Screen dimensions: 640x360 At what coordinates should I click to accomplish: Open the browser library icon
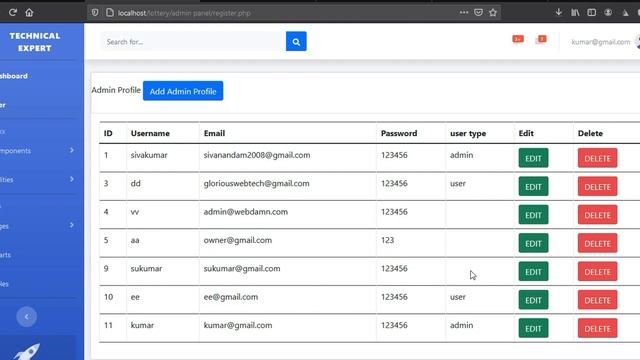pyautogui.click(x=575, y=13)
